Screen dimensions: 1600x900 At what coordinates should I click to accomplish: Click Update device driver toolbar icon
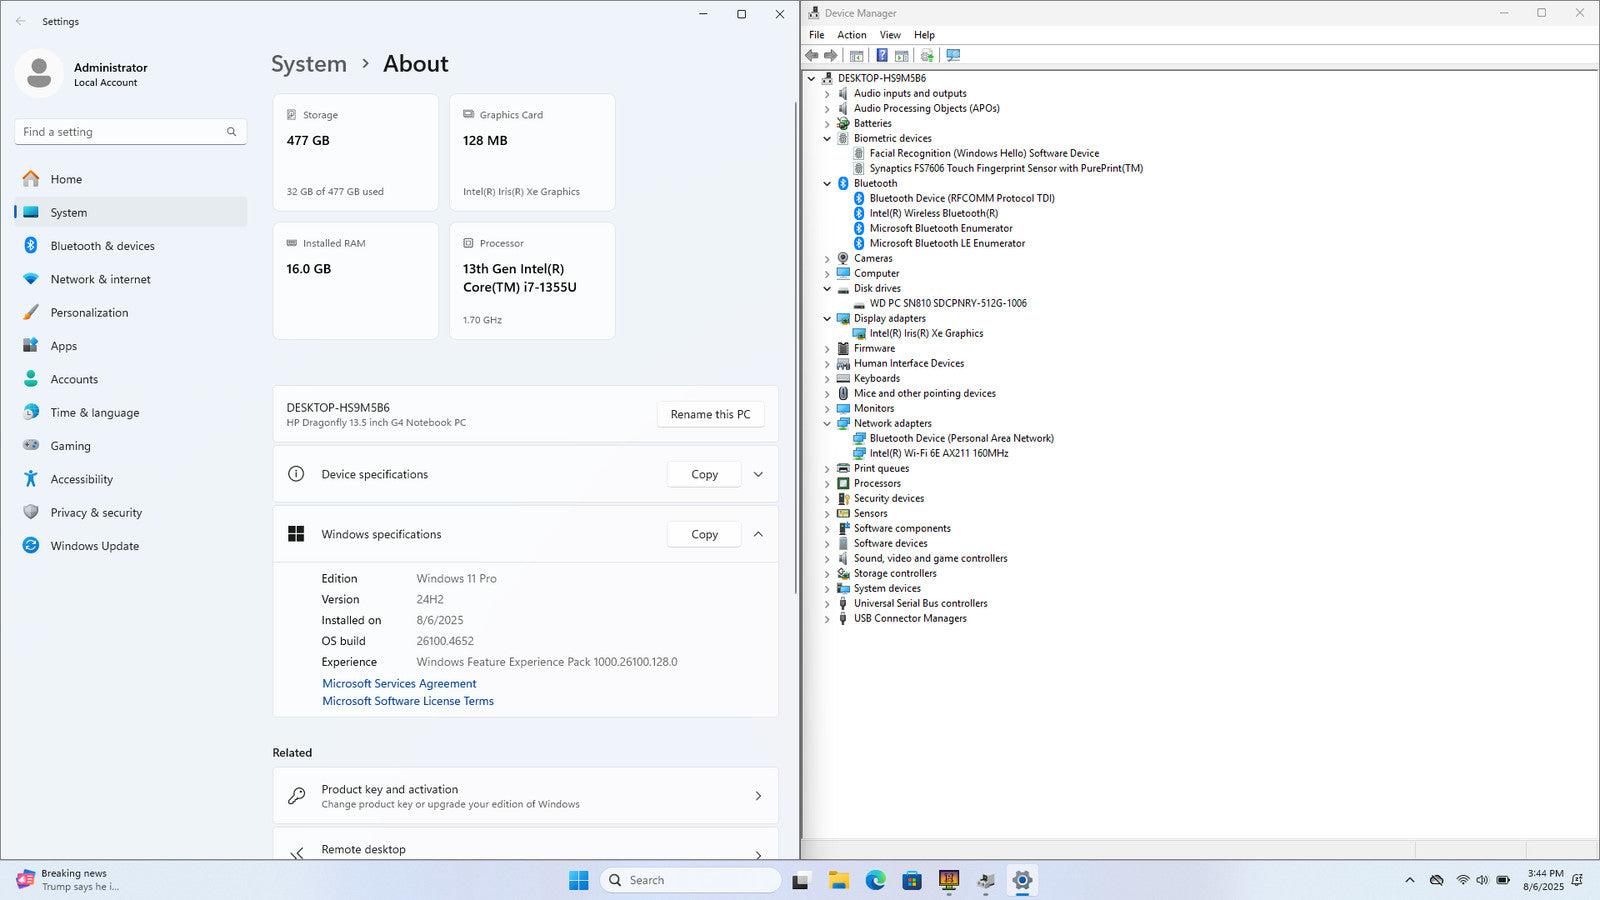[x=927, y=56]
